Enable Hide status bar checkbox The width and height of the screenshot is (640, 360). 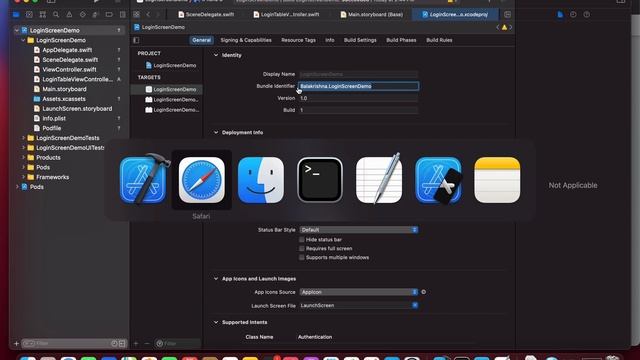pyautogui.click(x=302, y=240)
